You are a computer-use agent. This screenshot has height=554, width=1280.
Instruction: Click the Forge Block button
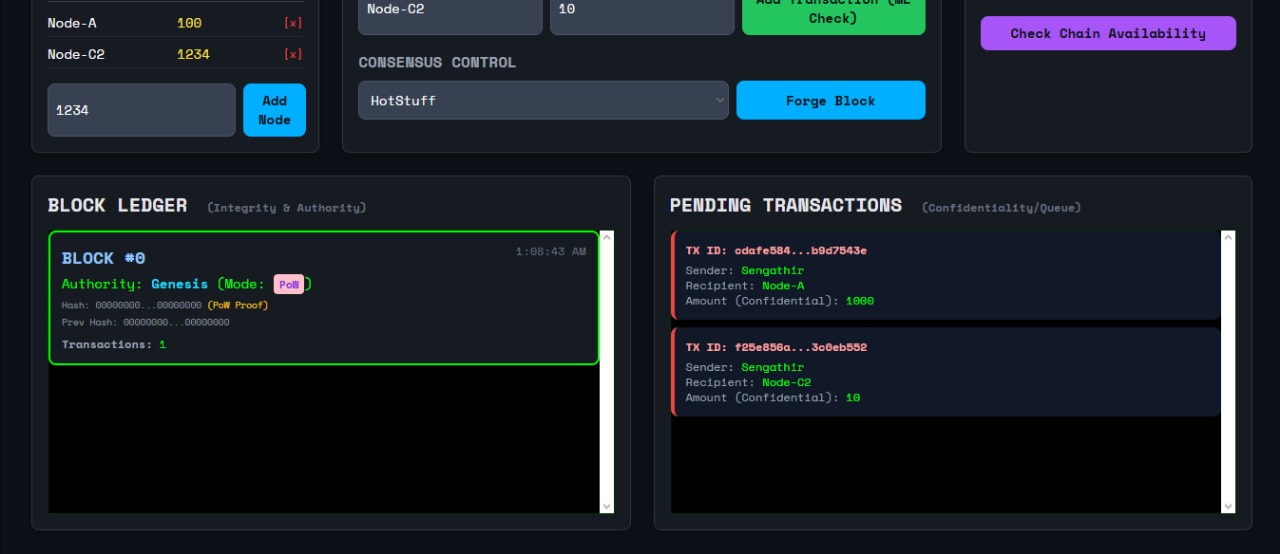[x=830, y=100]
